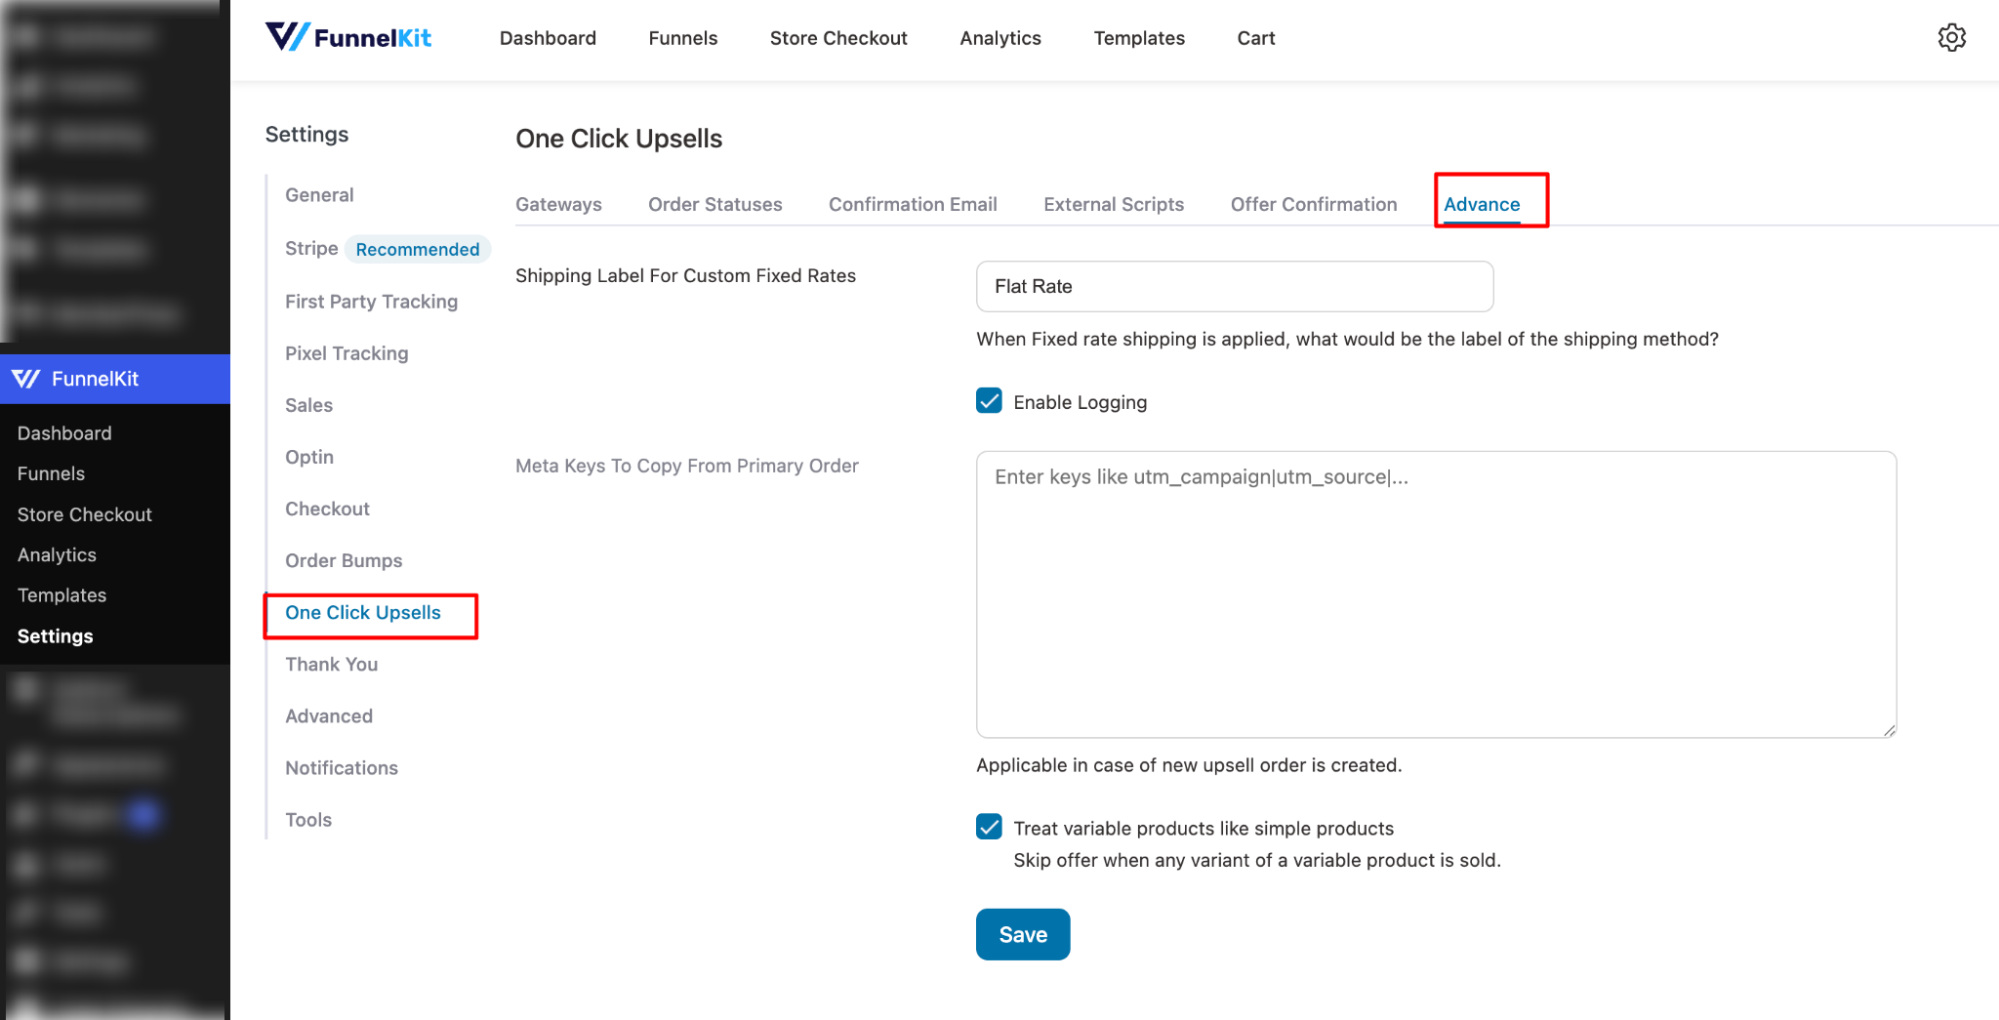This screenshot has height=1020, width=1999.
Task: Open Store Checkout from the top navigation
Action: coord(838,37)
